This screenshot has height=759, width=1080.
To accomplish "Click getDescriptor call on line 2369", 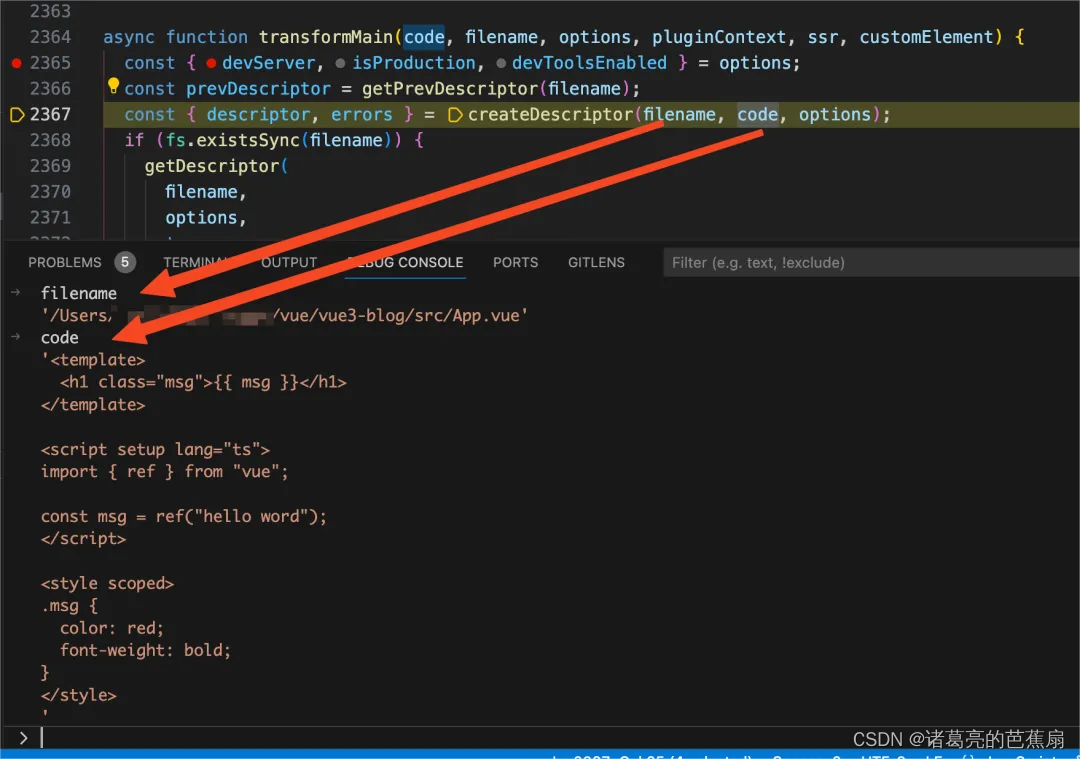I will point(211,166).
